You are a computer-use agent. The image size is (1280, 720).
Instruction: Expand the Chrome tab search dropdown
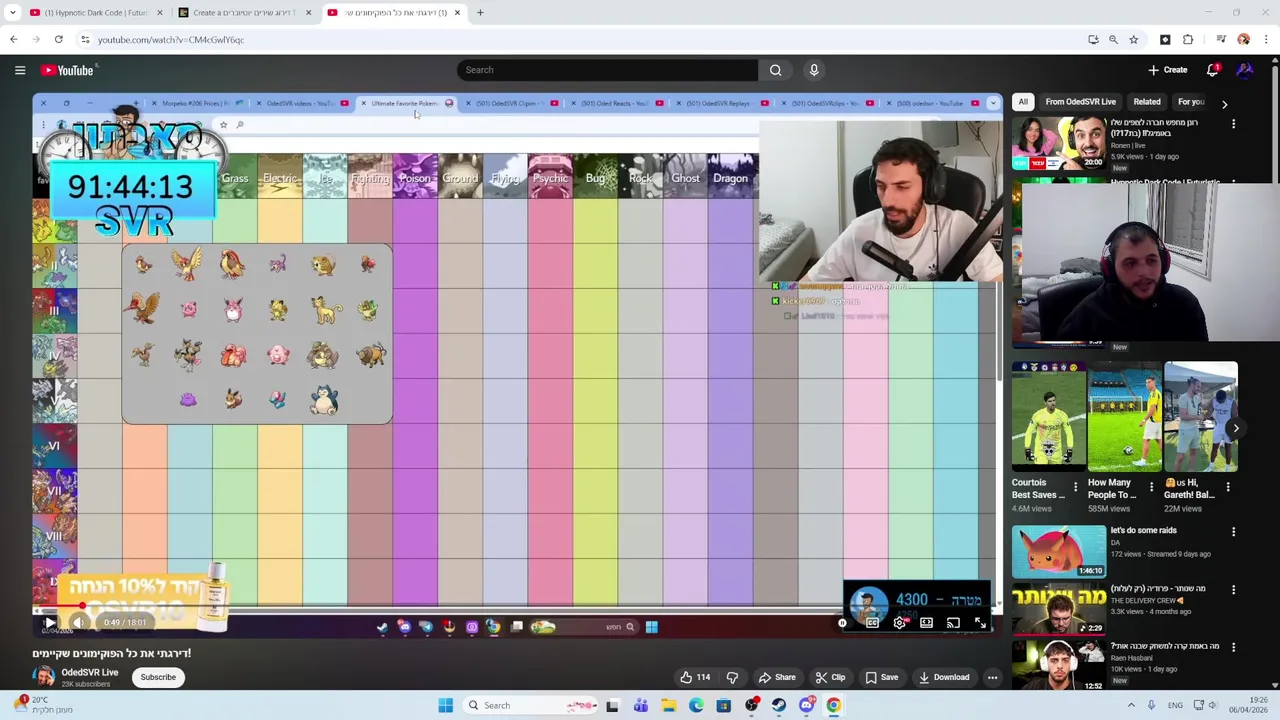[13, 13]
